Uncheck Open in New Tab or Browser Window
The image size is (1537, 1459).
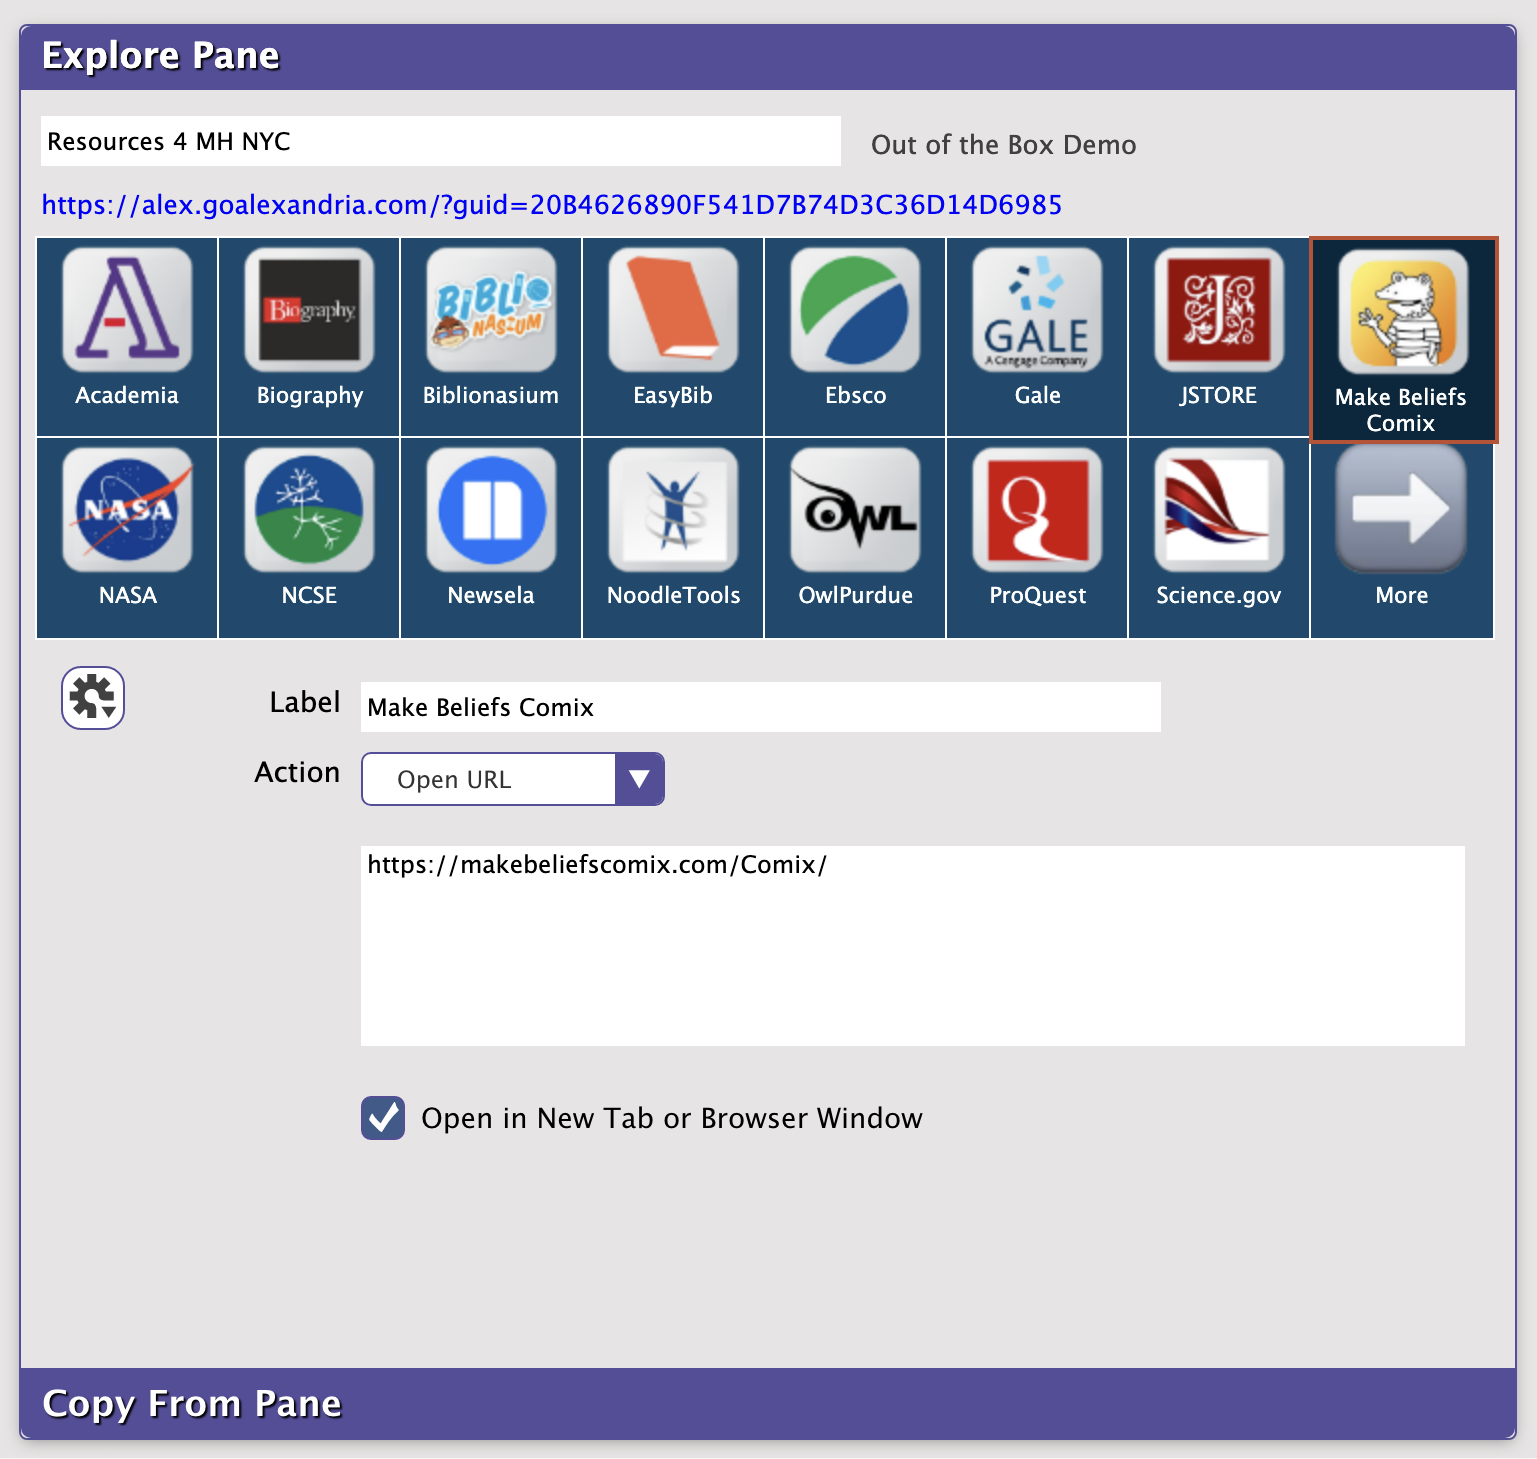383,1118
